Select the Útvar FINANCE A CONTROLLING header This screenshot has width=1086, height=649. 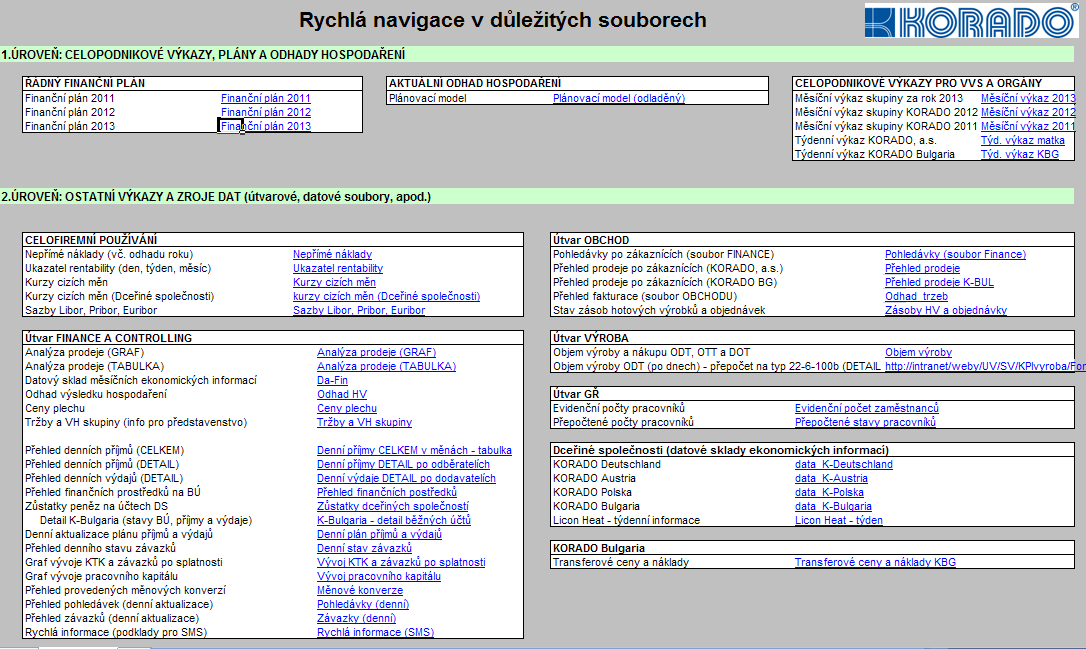click(273, 338)
